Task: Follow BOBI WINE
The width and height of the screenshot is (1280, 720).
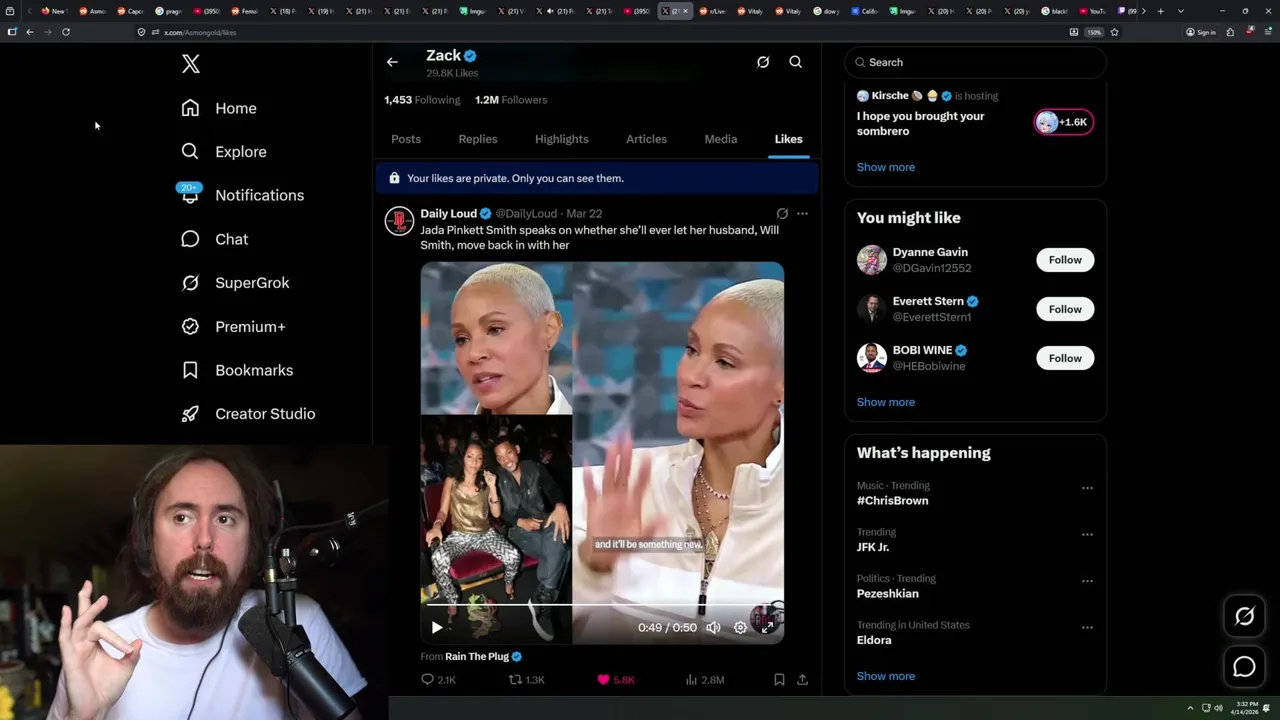Action: click(x=1065, y=358)
